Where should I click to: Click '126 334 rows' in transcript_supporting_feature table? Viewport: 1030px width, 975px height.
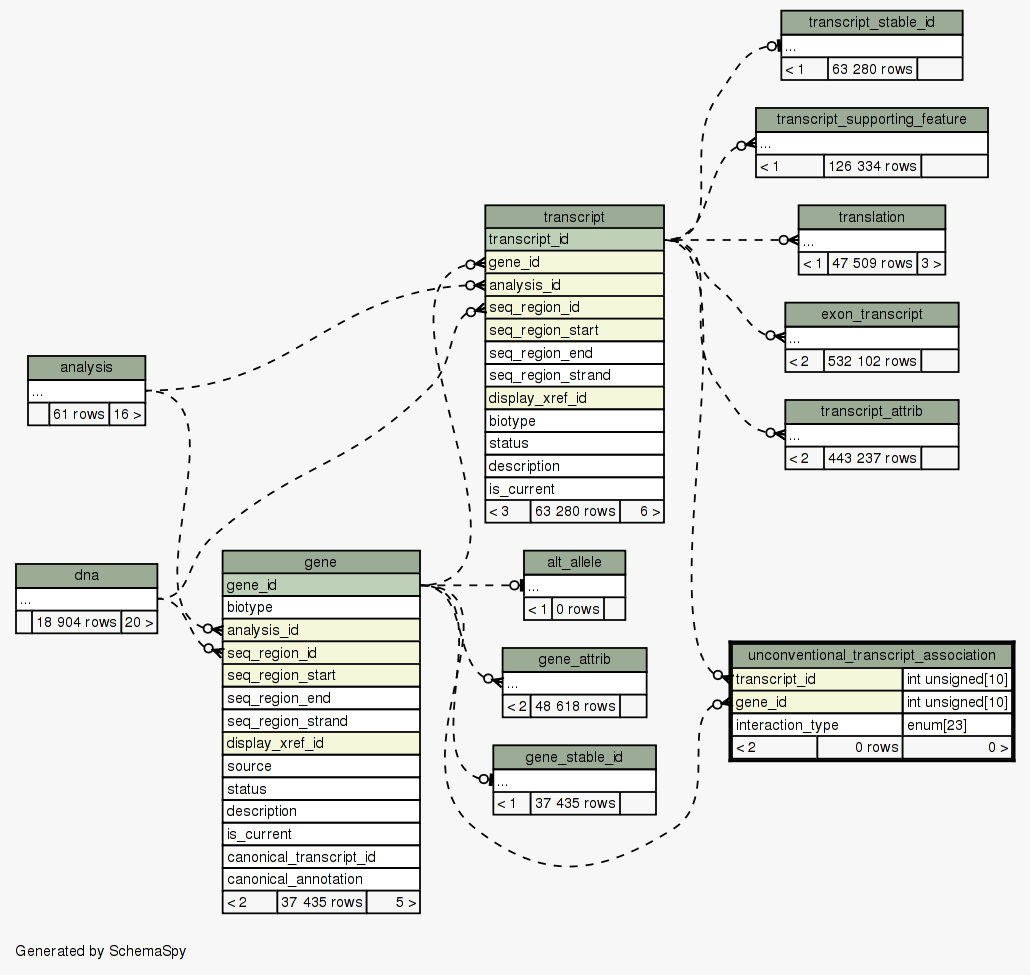(872, 166)
